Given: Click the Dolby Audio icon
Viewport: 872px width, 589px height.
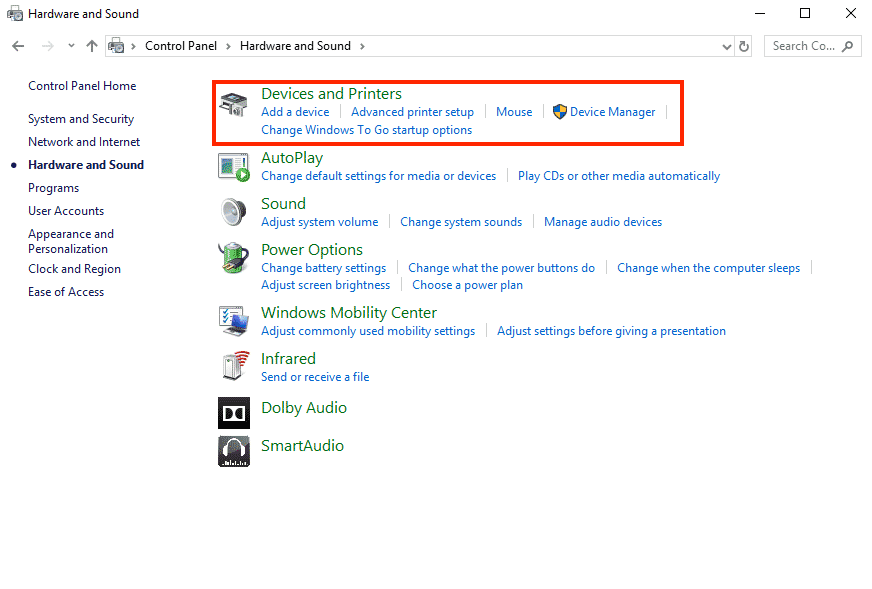Looking at the screenshot, I should coord(234,412).
